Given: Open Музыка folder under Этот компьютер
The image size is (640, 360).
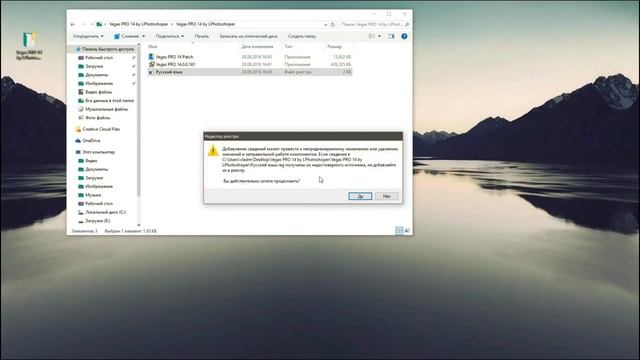Looking at the screenshot, I should click(93, 195).
